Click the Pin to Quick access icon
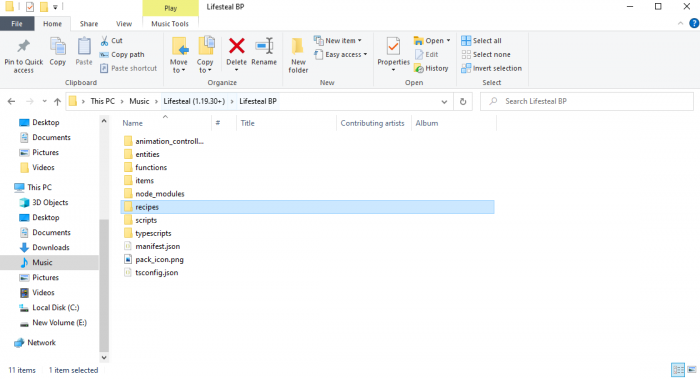700x379 pixels. (x=23, y=46)
